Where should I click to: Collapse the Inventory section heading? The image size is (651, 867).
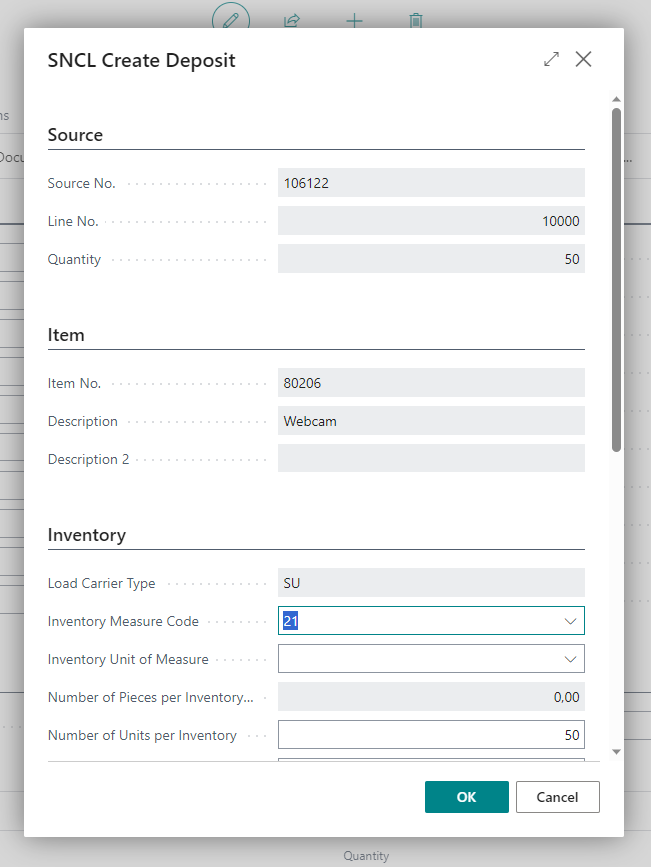[x=87, y=535]
